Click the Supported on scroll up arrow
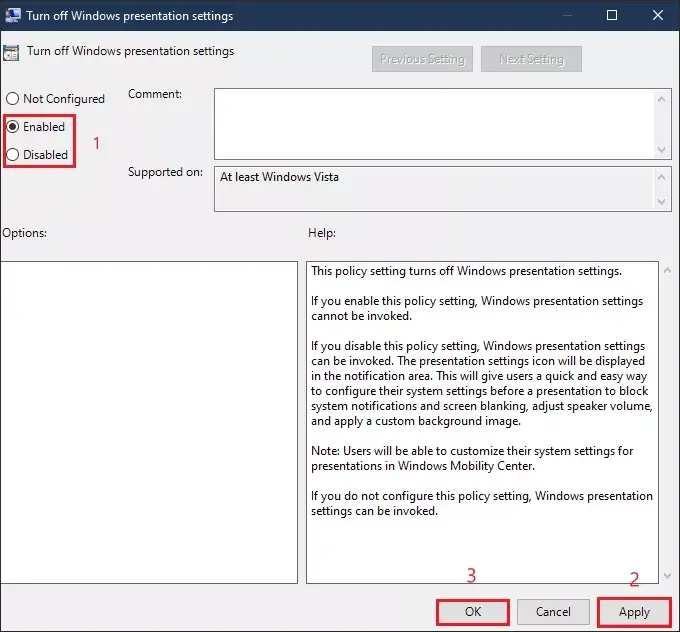 pos(661,177)
